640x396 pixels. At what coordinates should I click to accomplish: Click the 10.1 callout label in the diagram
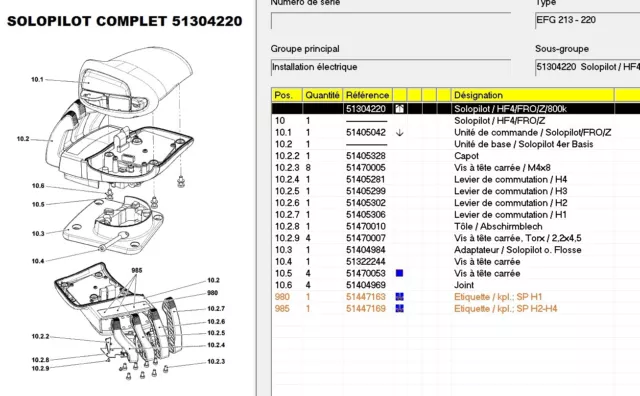point(37,79)
